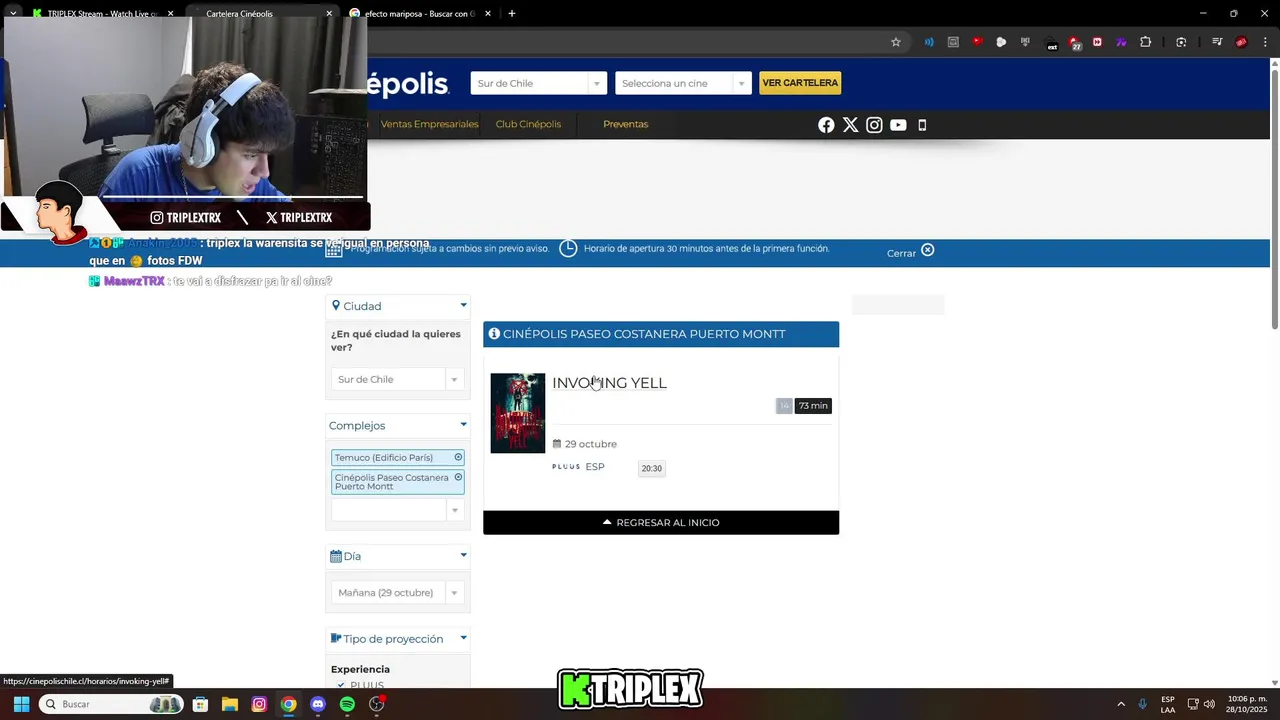Switch to efecto mariposa search tab
The width and height of the screenshot is (1280, 720).
tap(418, 14)
